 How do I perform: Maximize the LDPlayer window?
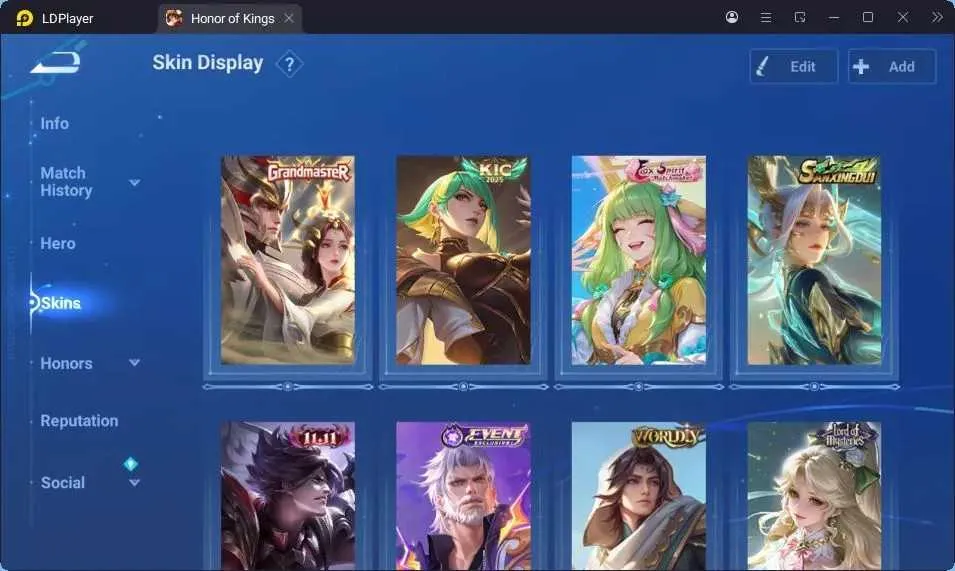pyautogui.click(x=868, y=17)
